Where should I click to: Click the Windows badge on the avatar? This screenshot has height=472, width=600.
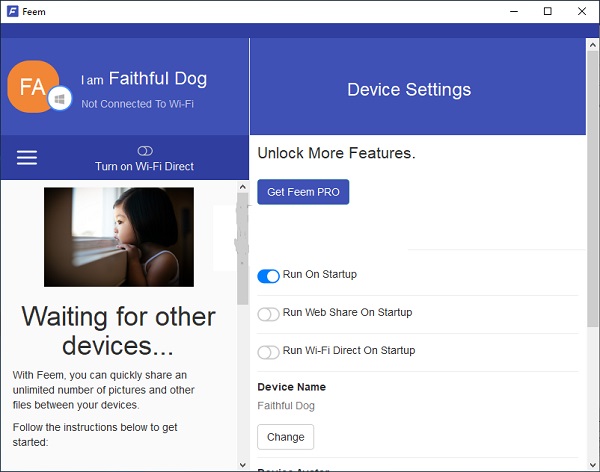60,102
